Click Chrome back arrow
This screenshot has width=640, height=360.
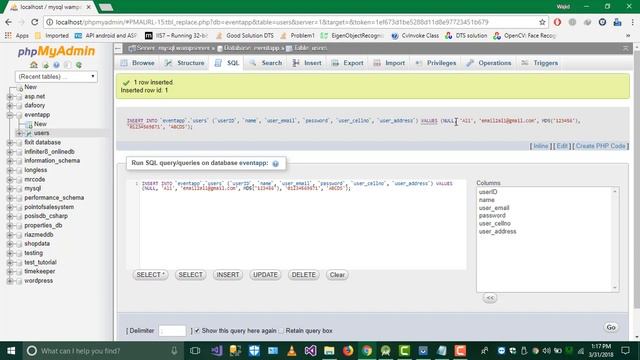(x=9, y=22)
